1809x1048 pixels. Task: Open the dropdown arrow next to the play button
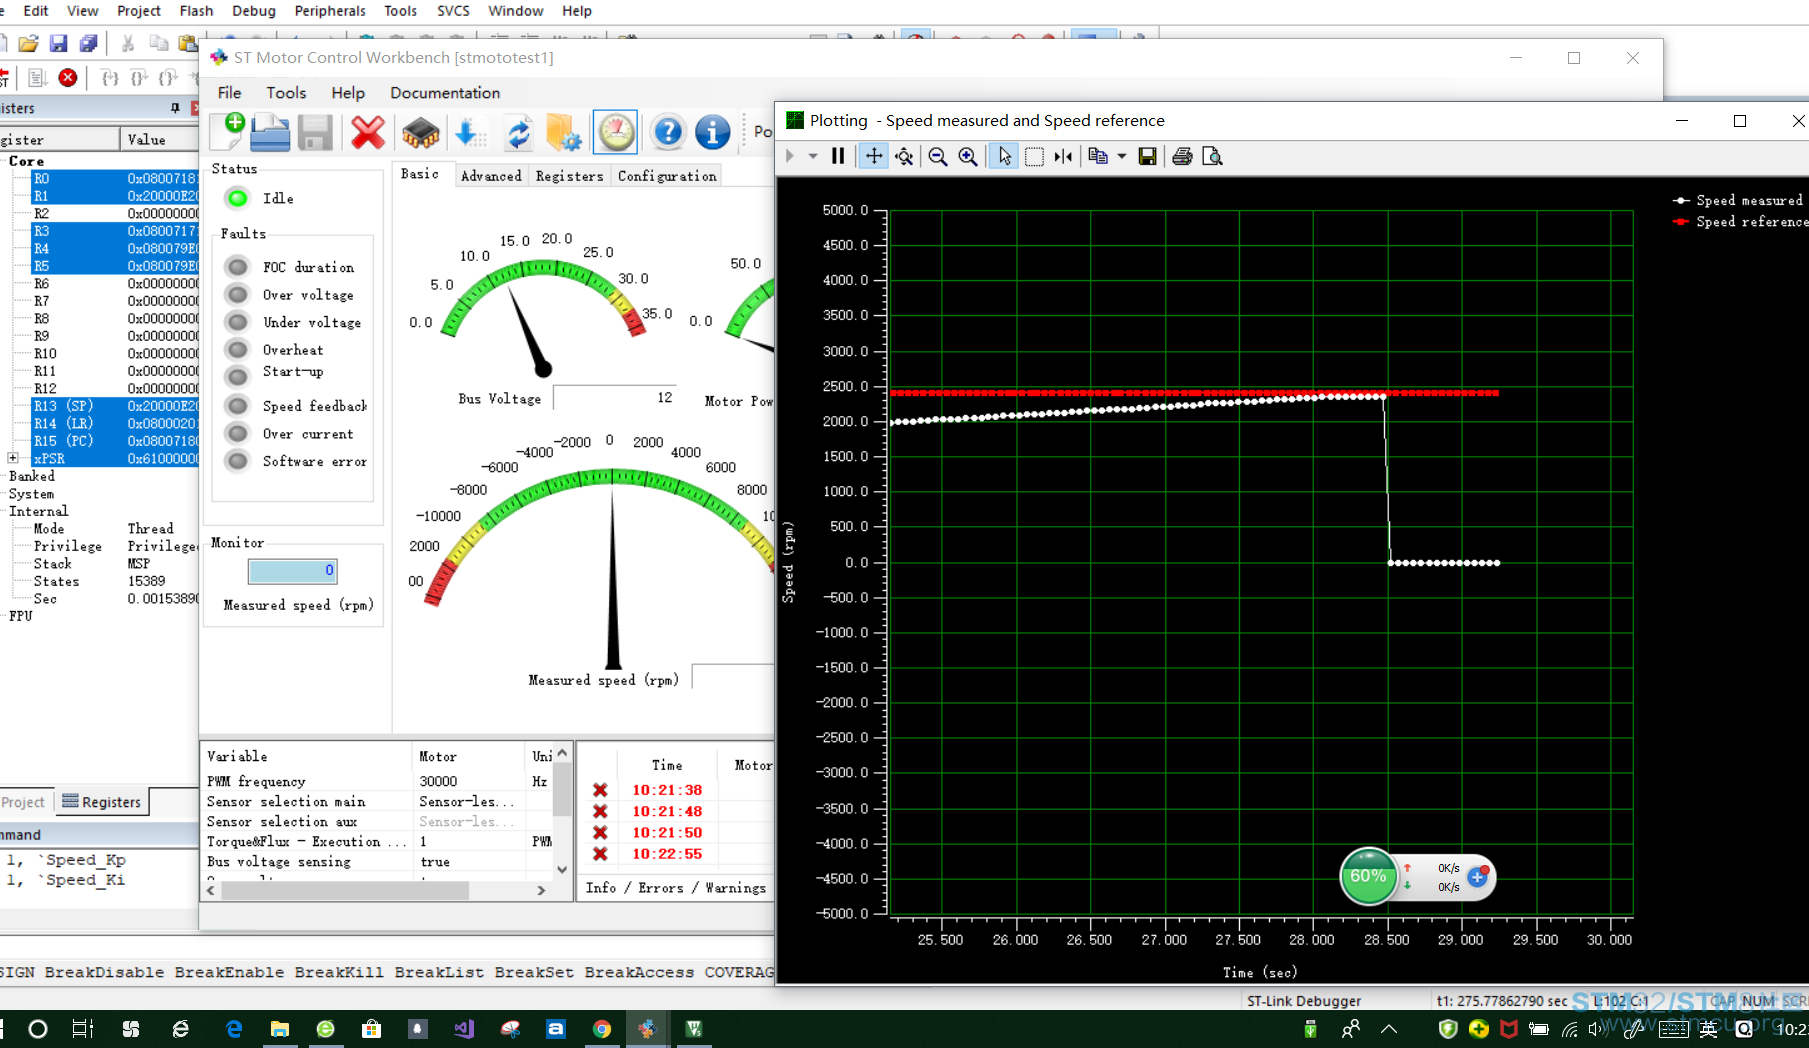click(x=813, y=156)
